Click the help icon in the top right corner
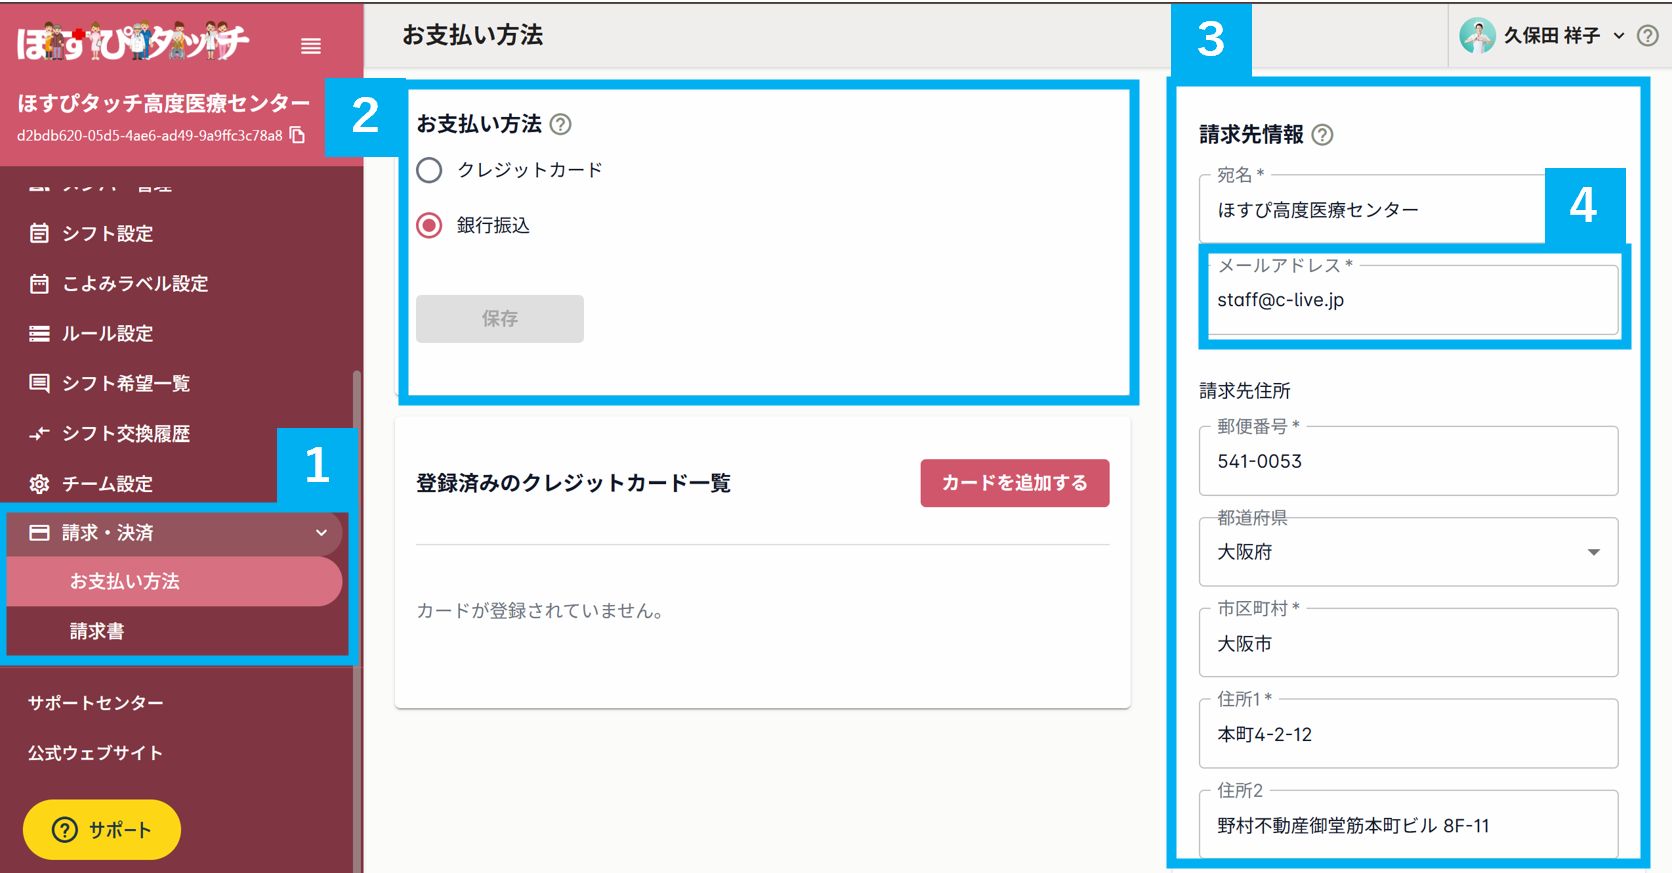 1646,35
